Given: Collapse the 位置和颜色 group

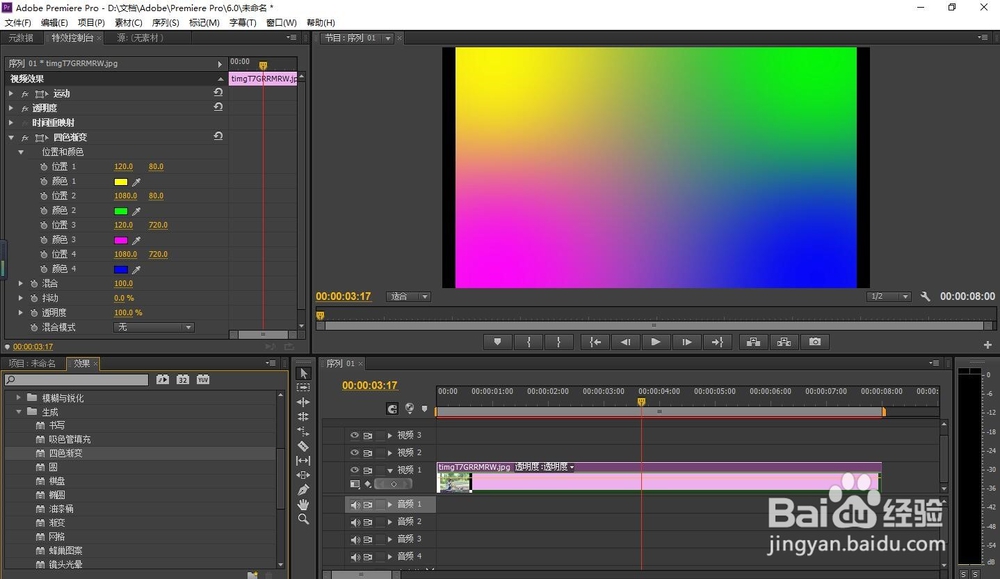Looking at the screenshot, I should pyautogui.click(x=21, y=152).
